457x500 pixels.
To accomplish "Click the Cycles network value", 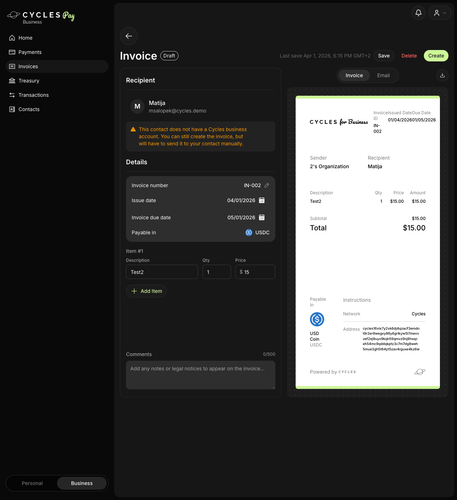I will [419, 314].
